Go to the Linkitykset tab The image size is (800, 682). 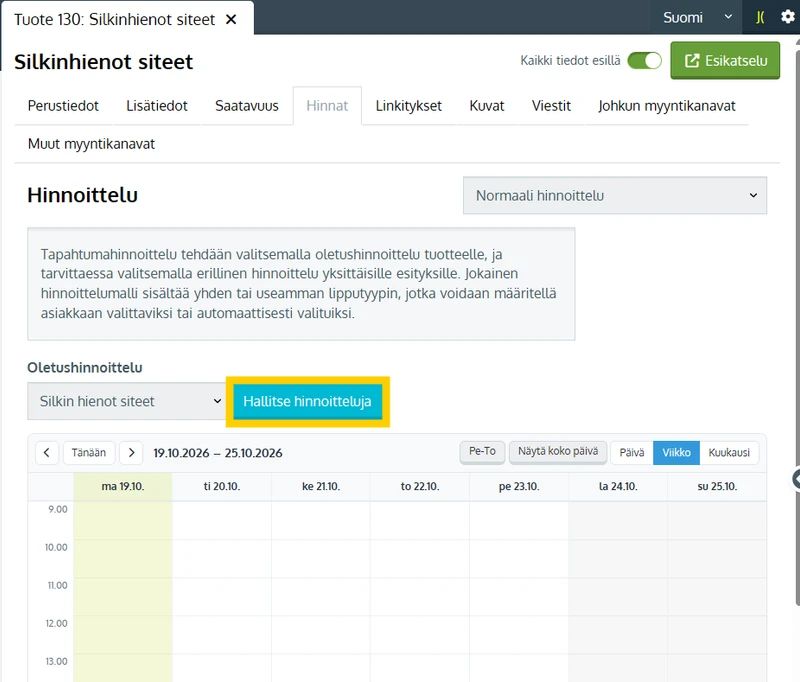[409, 106]
